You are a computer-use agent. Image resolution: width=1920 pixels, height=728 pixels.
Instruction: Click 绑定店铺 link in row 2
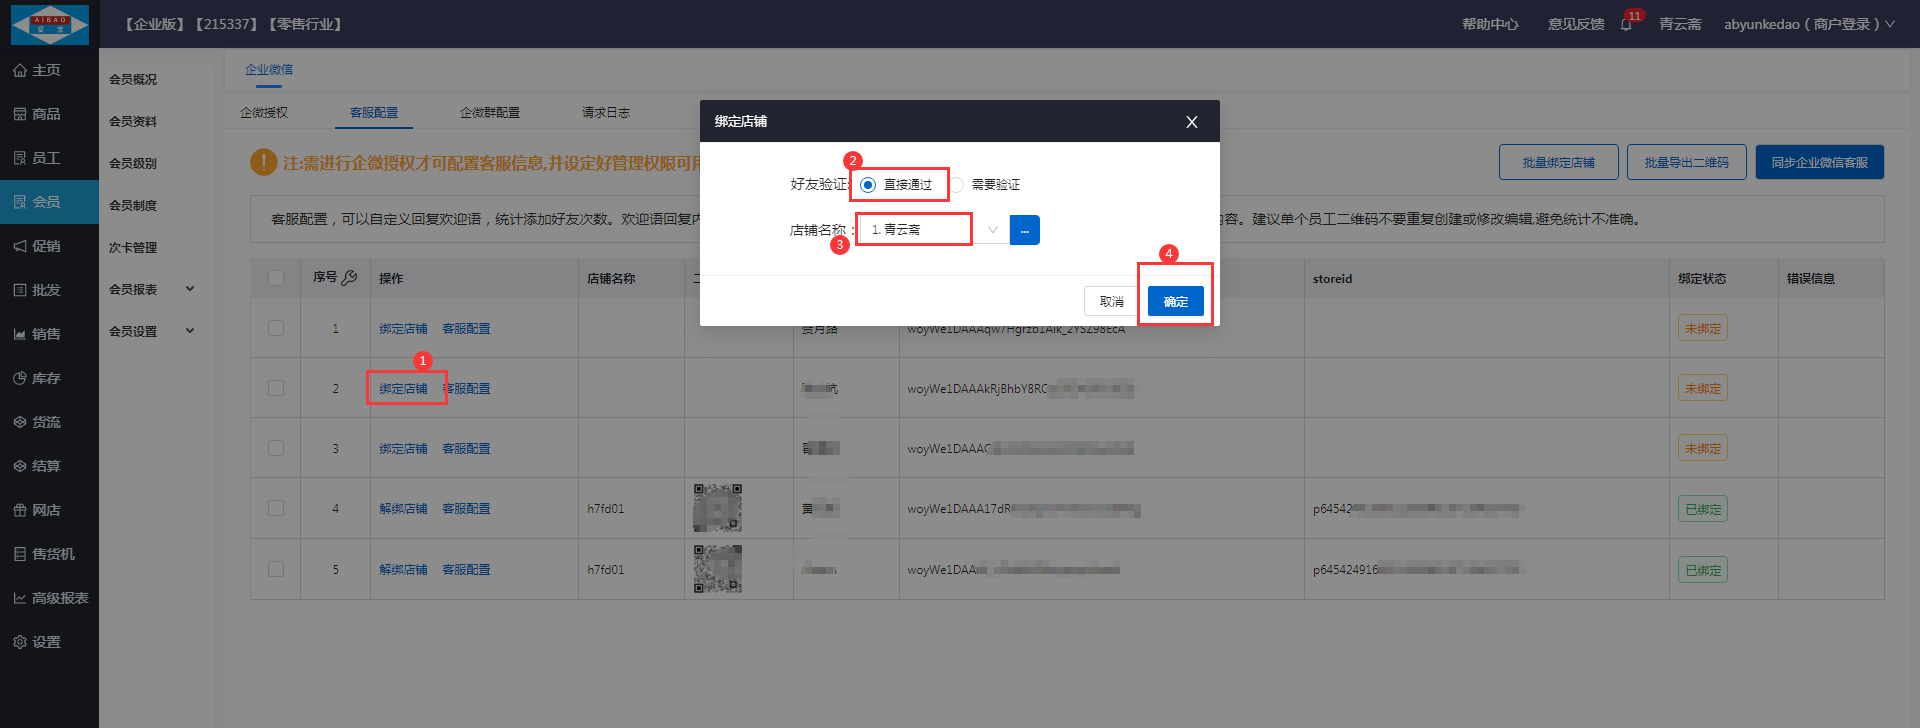point(403,388)
